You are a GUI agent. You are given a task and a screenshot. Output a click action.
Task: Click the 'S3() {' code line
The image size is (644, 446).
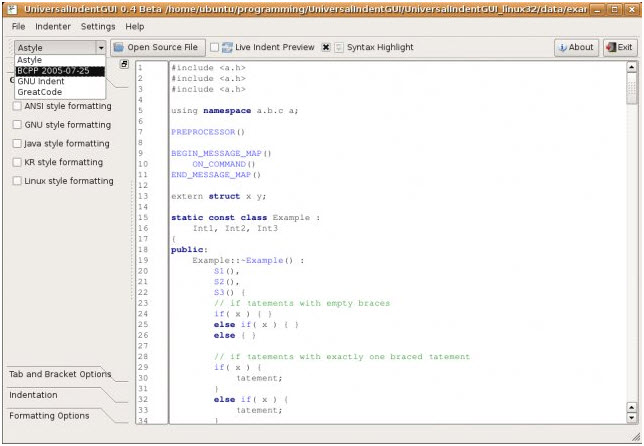[x=229, y=292]
